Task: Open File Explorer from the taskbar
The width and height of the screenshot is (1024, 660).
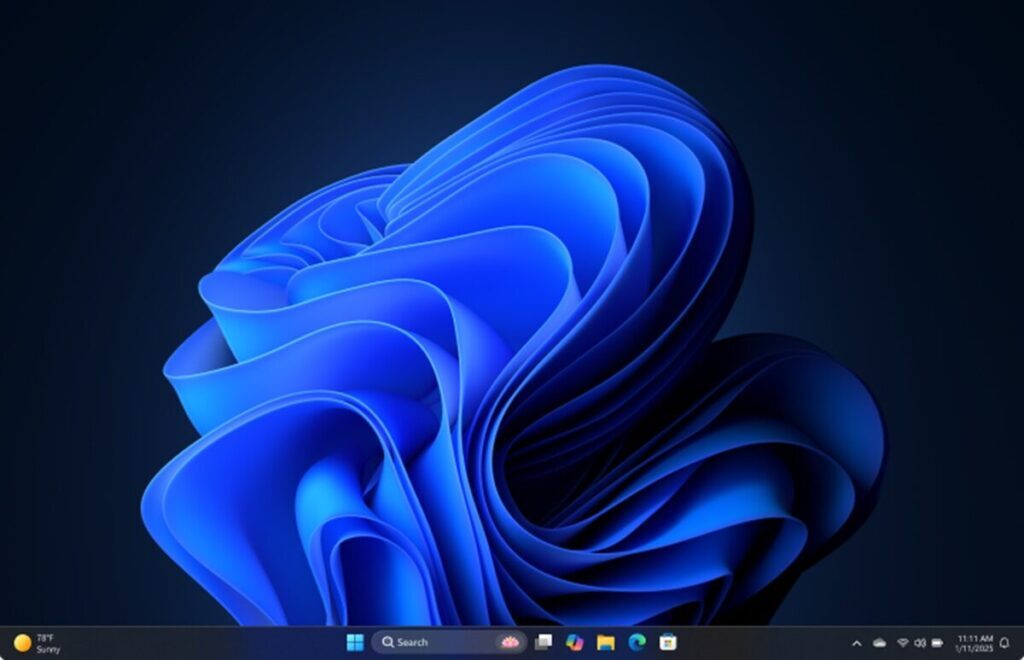Action: click(606, 642)
